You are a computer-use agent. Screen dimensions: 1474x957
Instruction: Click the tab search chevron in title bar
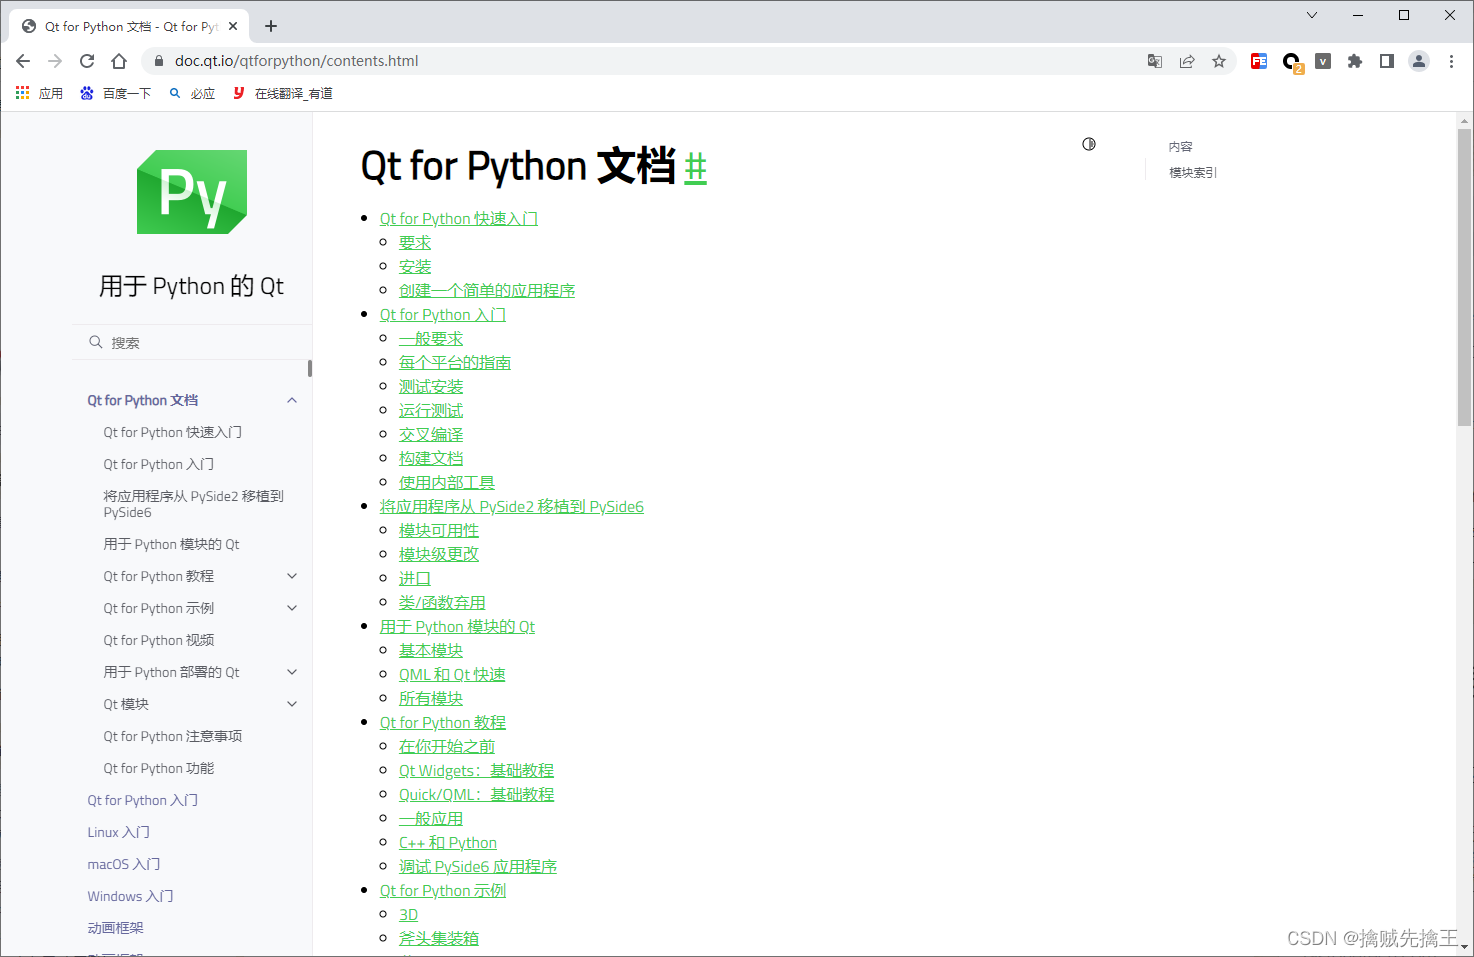[x=1312, y=15]
